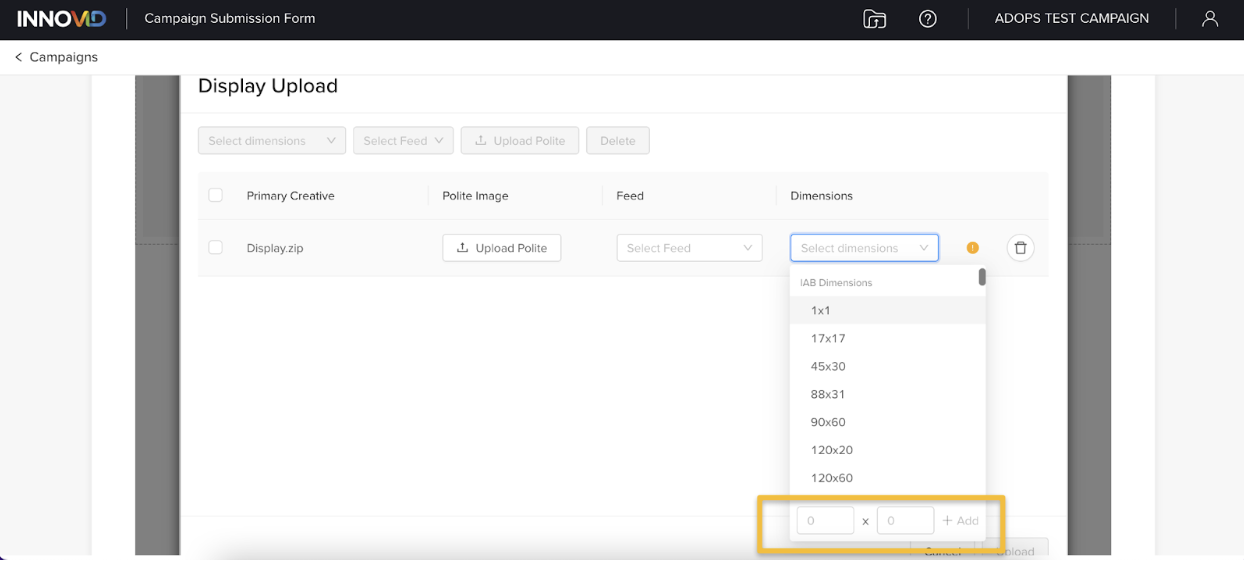Viewport: 1244px width, 562px height.
Task: Select the 120x60 dimension option
Action: pyautogui.click(x=887, y=478)
